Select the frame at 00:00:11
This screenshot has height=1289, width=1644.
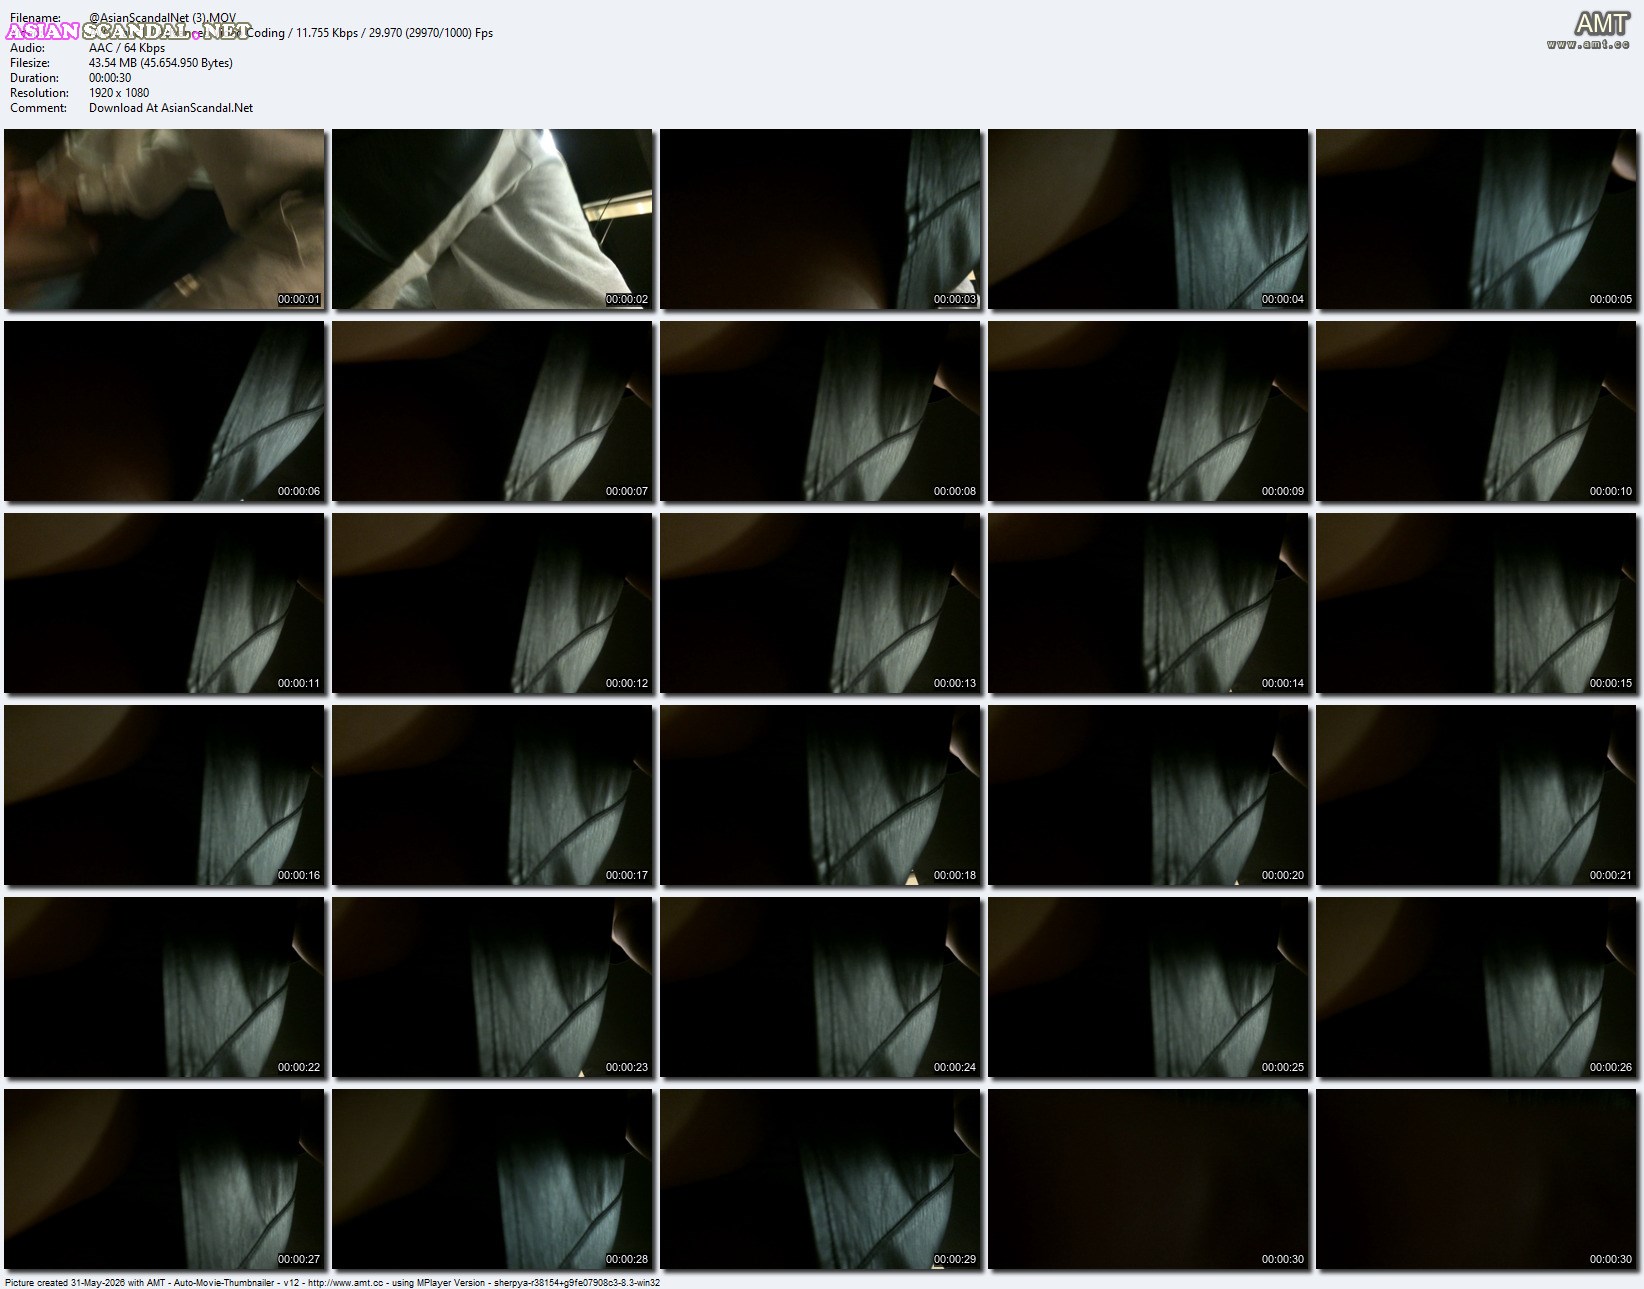(x=164, y=603)
